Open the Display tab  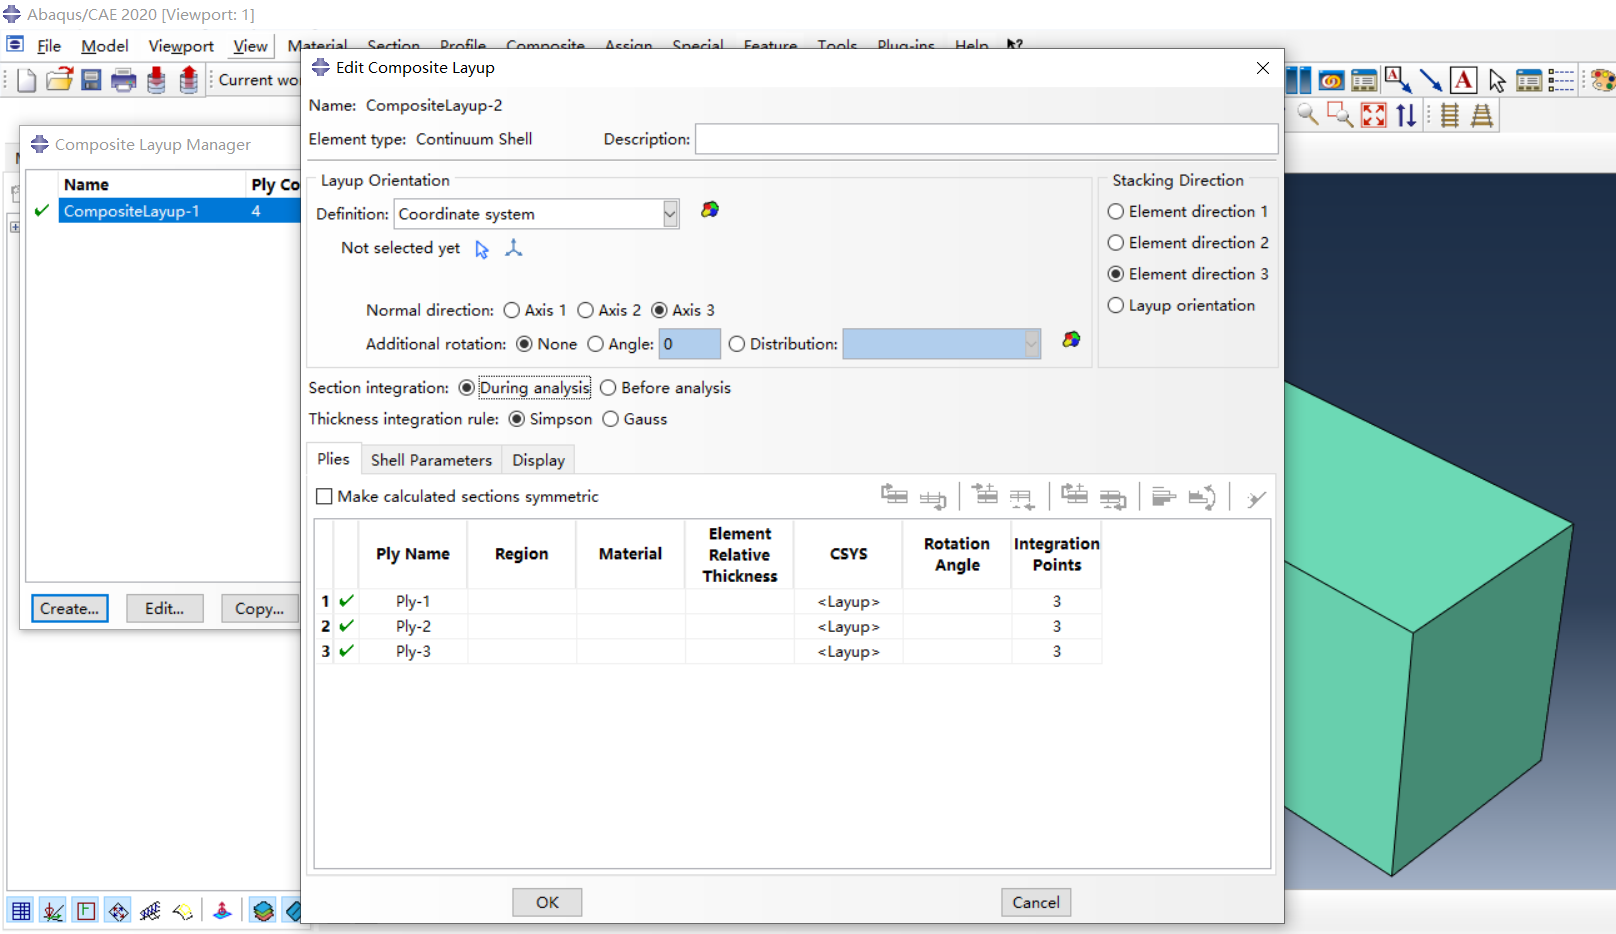click(x=538, y=460)
